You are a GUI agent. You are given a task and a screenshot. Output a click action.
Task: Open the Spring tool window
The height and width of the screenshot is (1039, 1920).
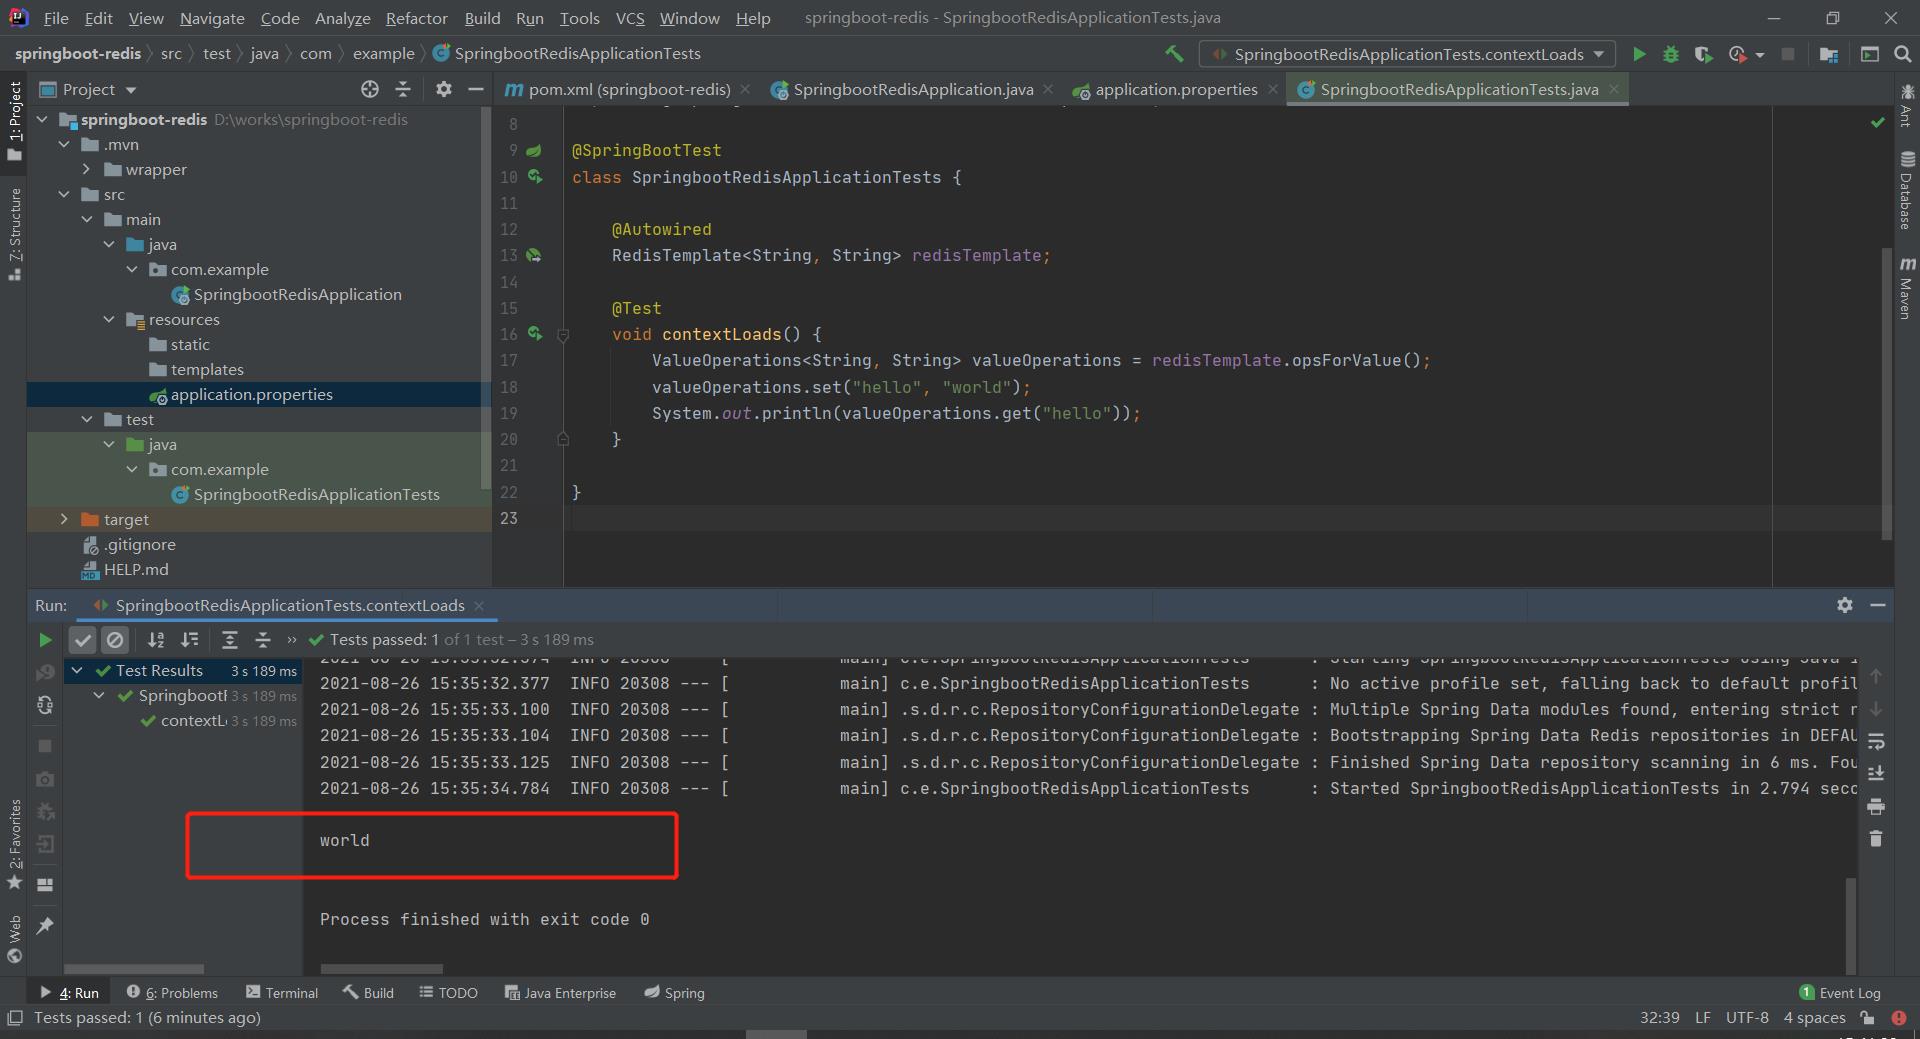coord(675,993)
